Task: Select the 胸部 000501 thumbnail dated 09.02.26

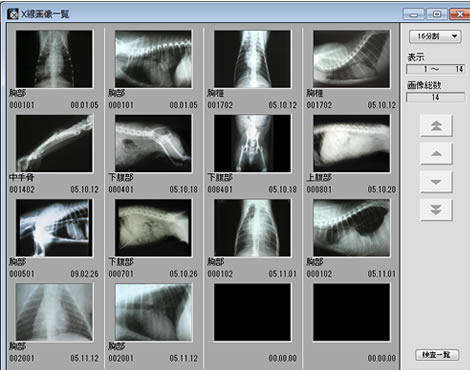Action: click(x=54, y=228)
